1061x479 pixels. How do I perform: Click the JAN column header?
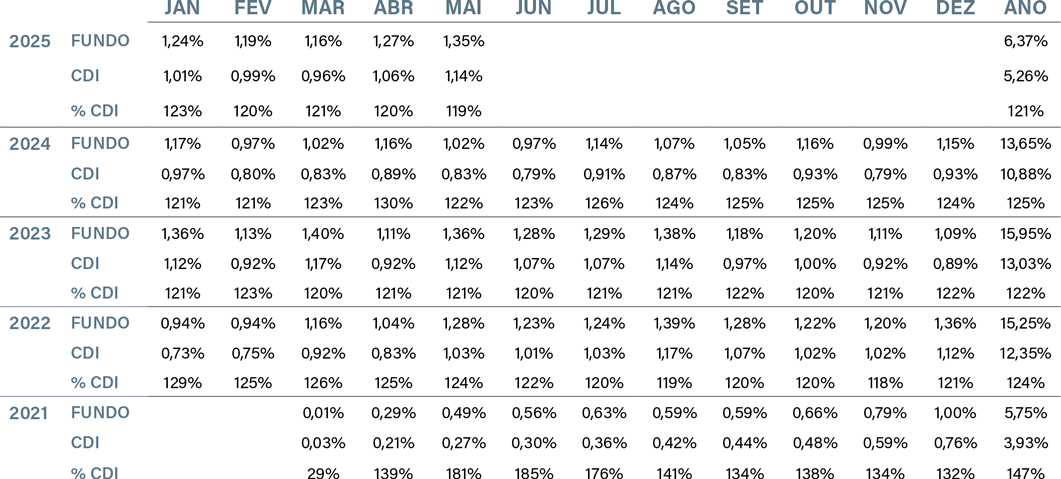tap(183, 7)
